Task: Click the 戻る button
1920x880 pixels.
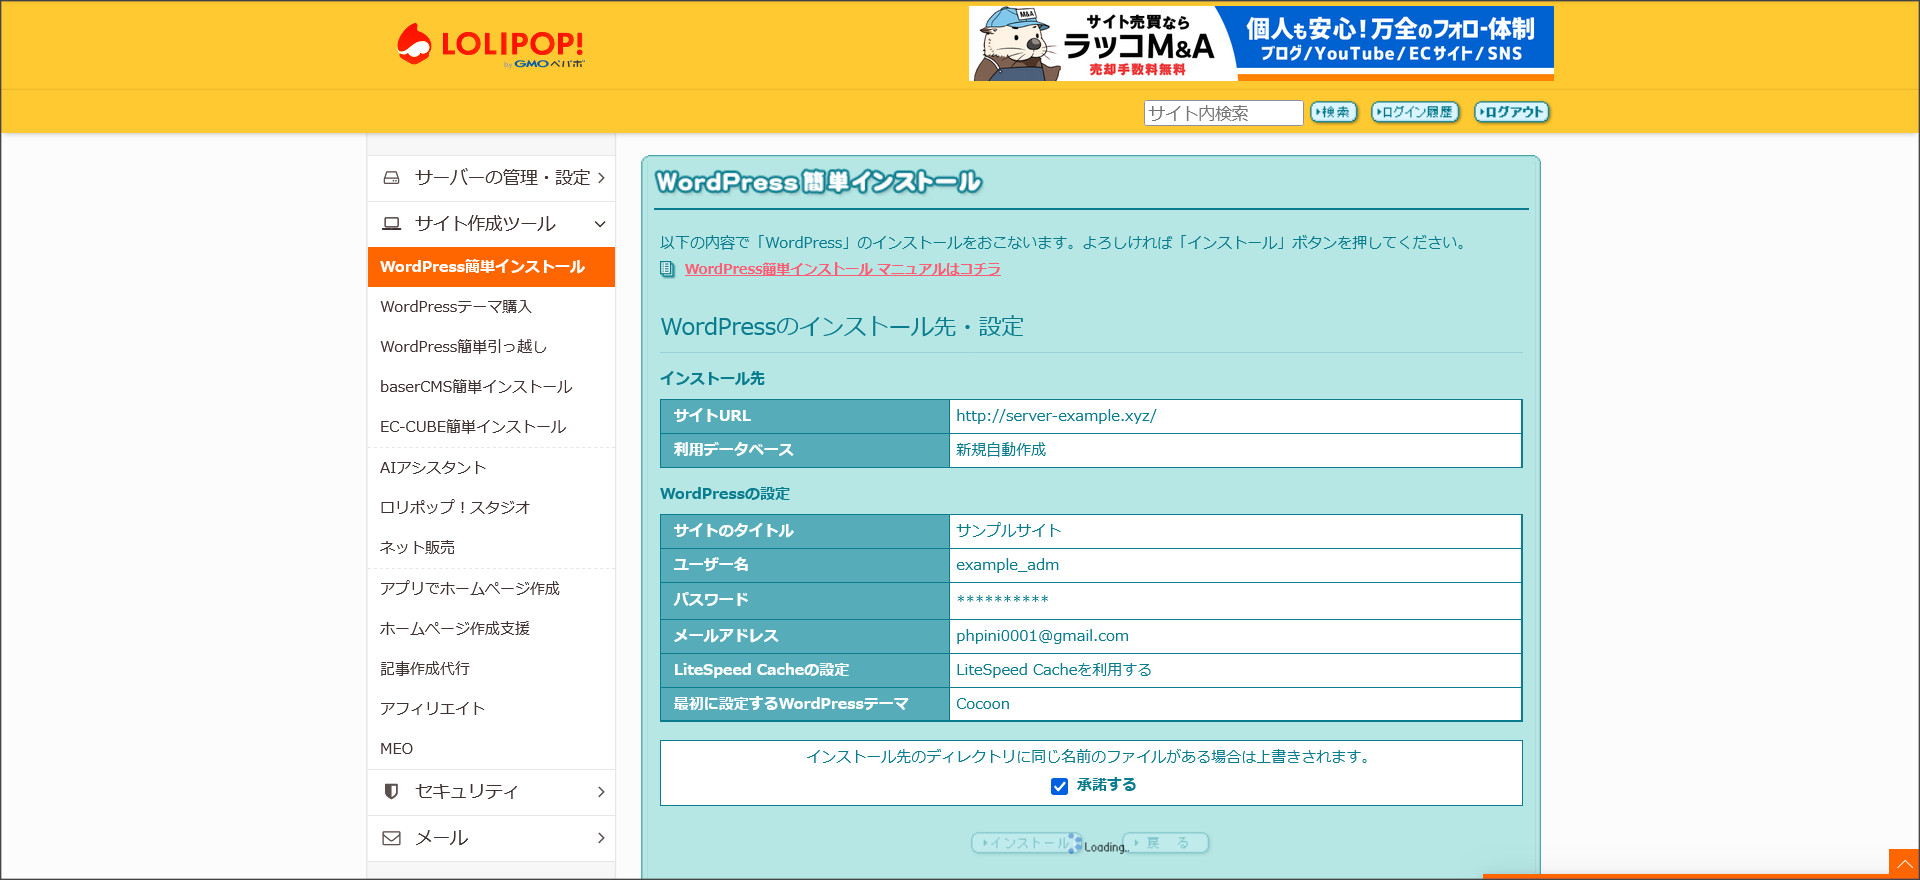Action: pos(1167,843)
